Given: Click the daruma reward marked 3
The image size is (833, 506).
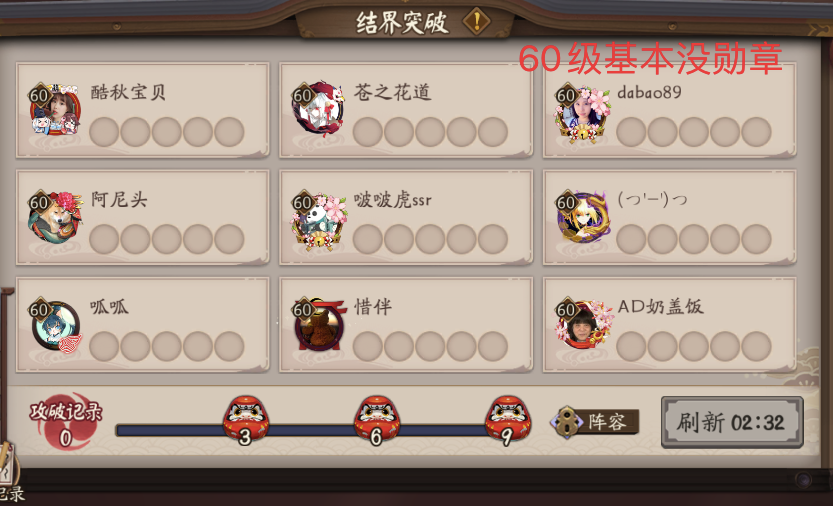Looking at the screenshot, I should (245, 419).
